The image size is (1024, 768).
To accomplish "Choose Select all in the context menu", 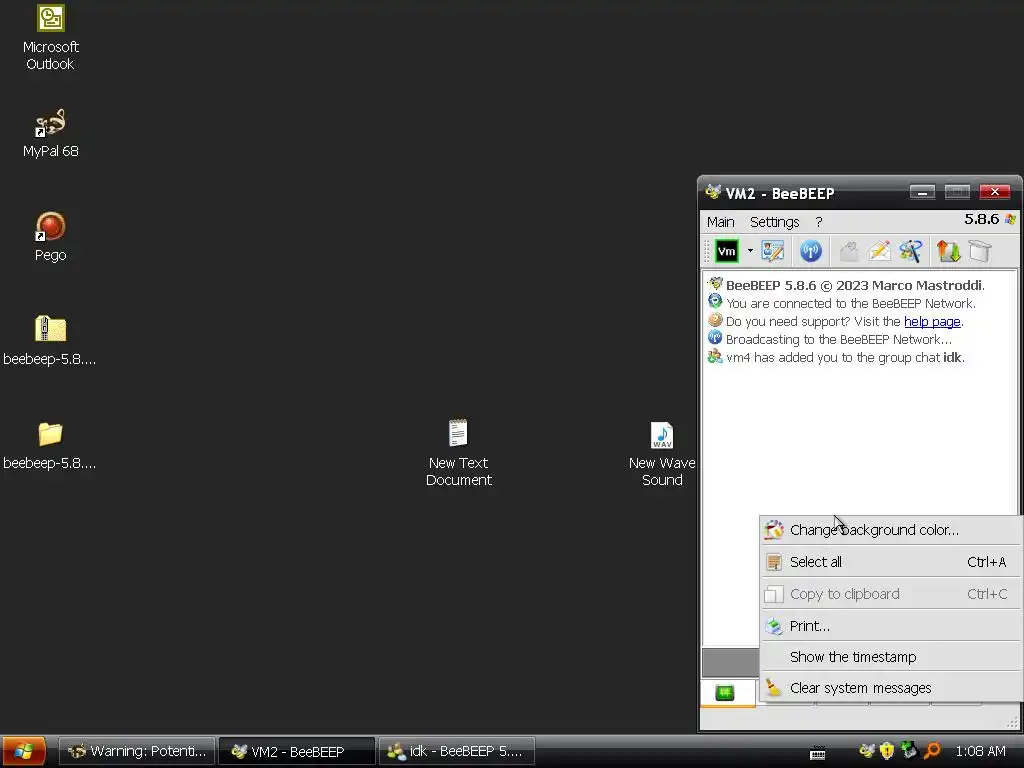I will coord(891,562).
